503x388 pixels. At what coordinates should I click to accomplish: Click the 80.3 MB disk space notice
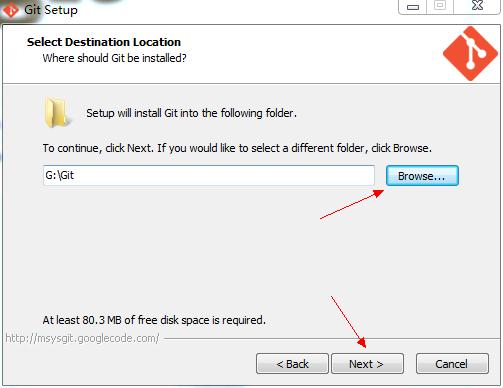154,320
